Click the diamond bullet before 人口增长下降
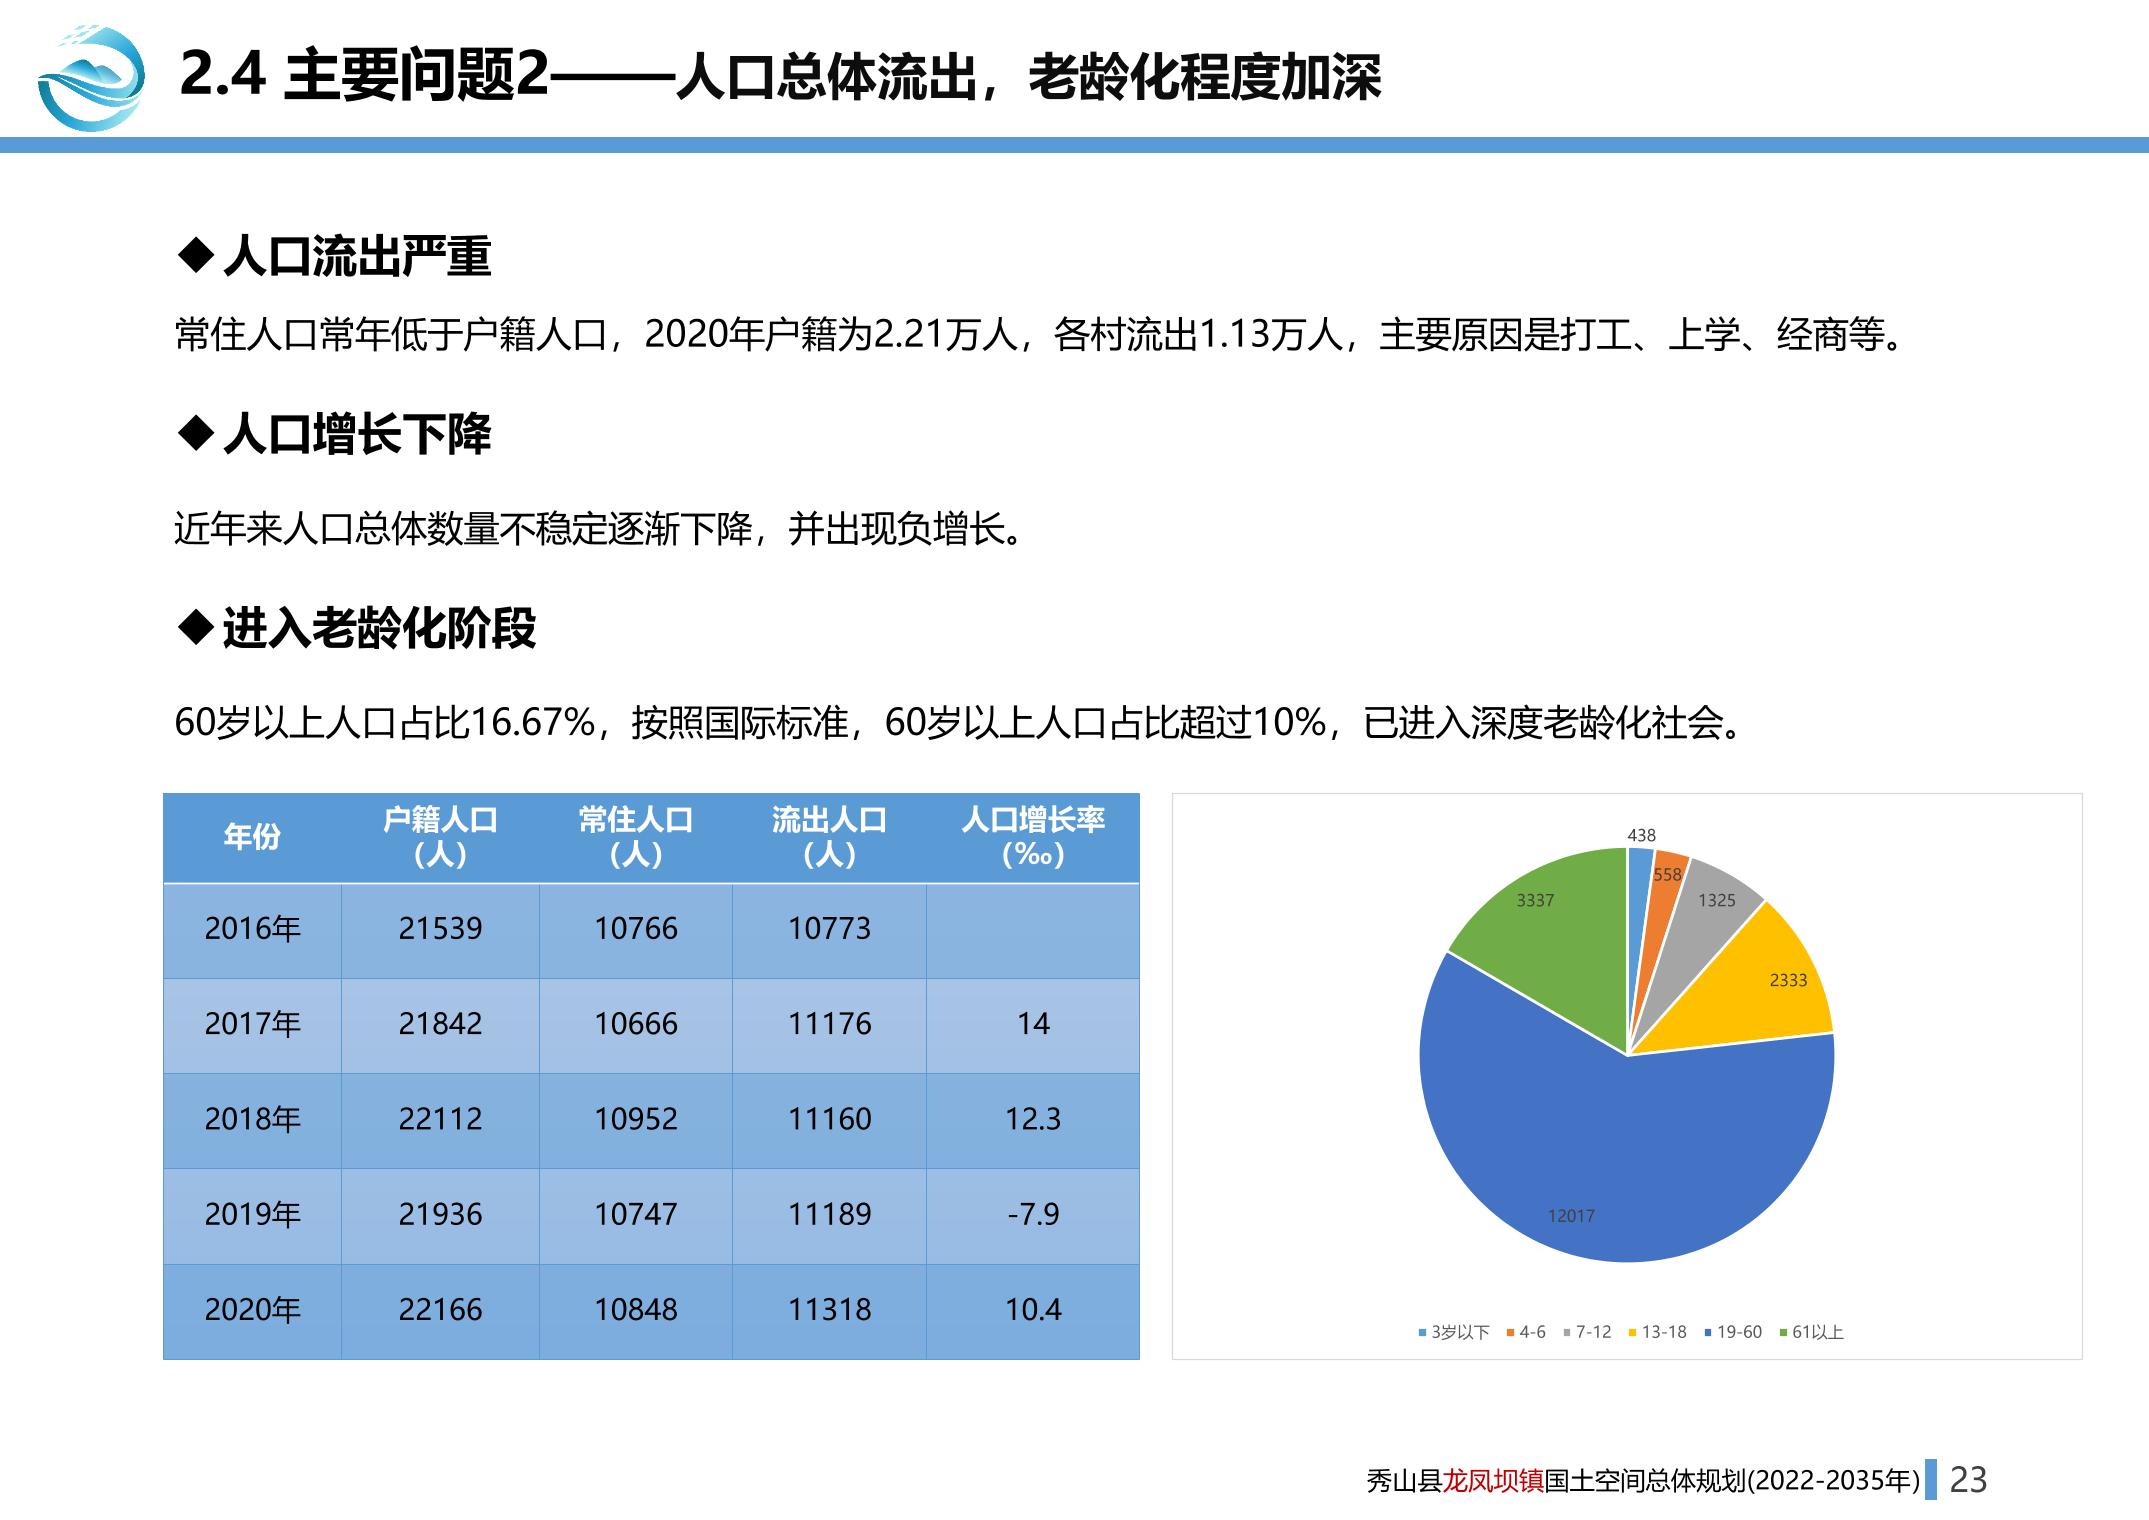 pos(196,433)
